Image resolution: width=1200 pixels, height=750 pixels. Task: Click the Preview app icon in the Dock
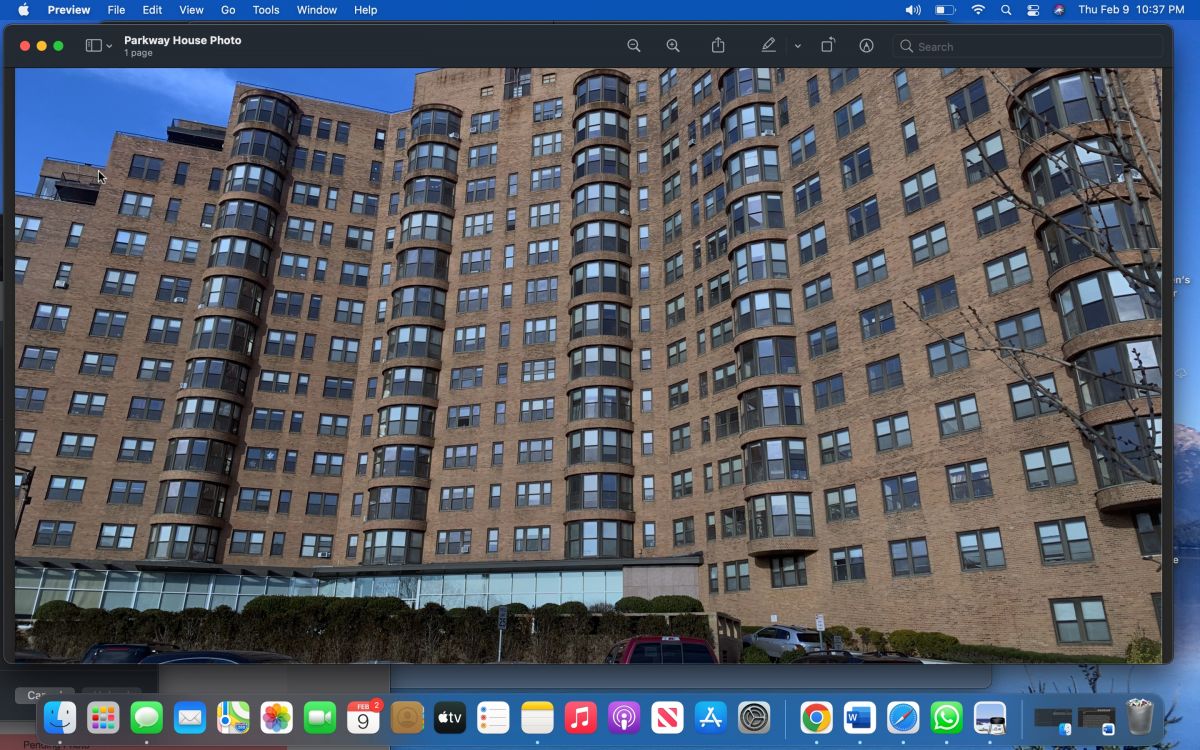990,717
